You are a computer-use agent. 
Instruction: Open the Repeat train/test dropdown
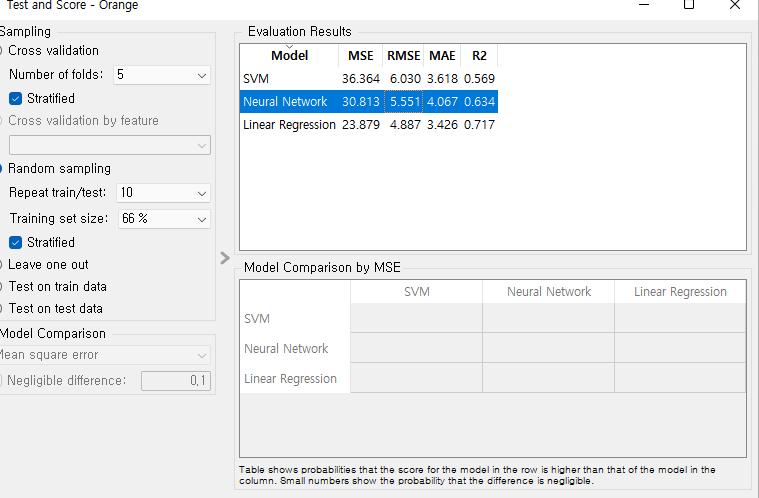point(163,193)
